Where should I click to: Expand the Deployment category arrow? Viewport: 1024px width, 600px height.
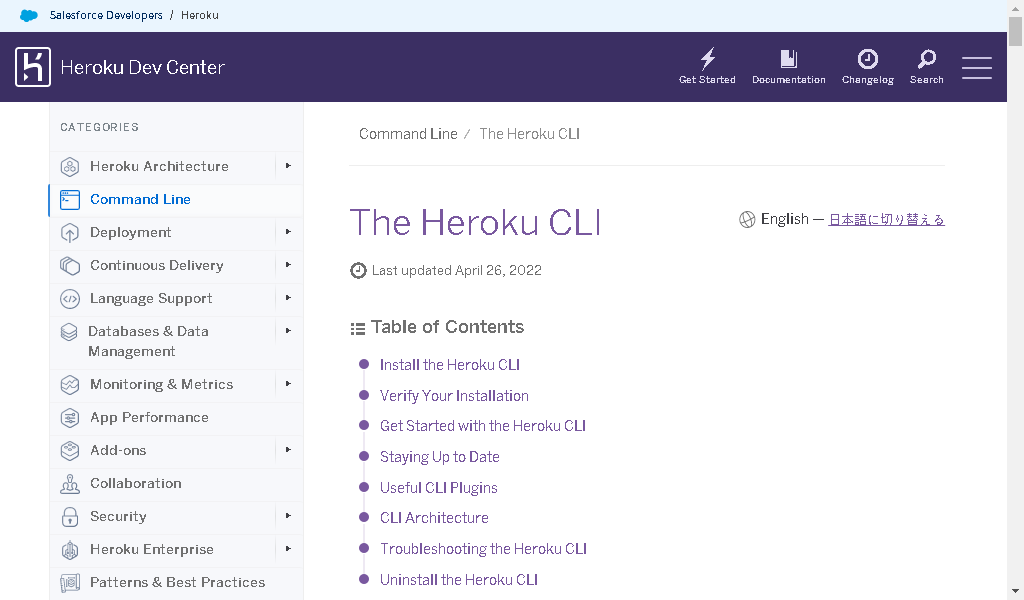[x=288, y=232]
